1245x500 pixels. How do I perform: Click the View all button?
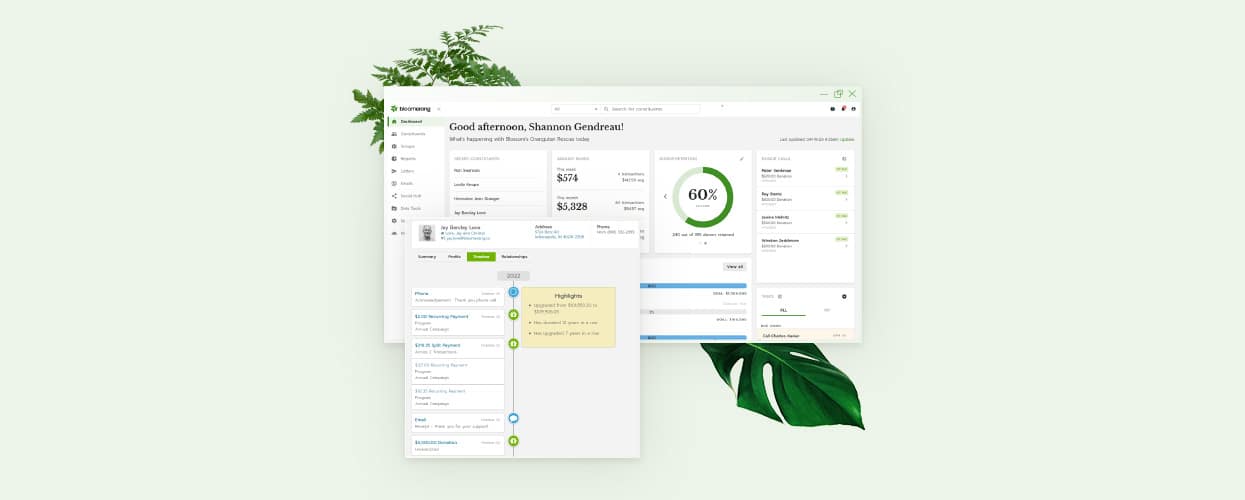pos(734,267)
